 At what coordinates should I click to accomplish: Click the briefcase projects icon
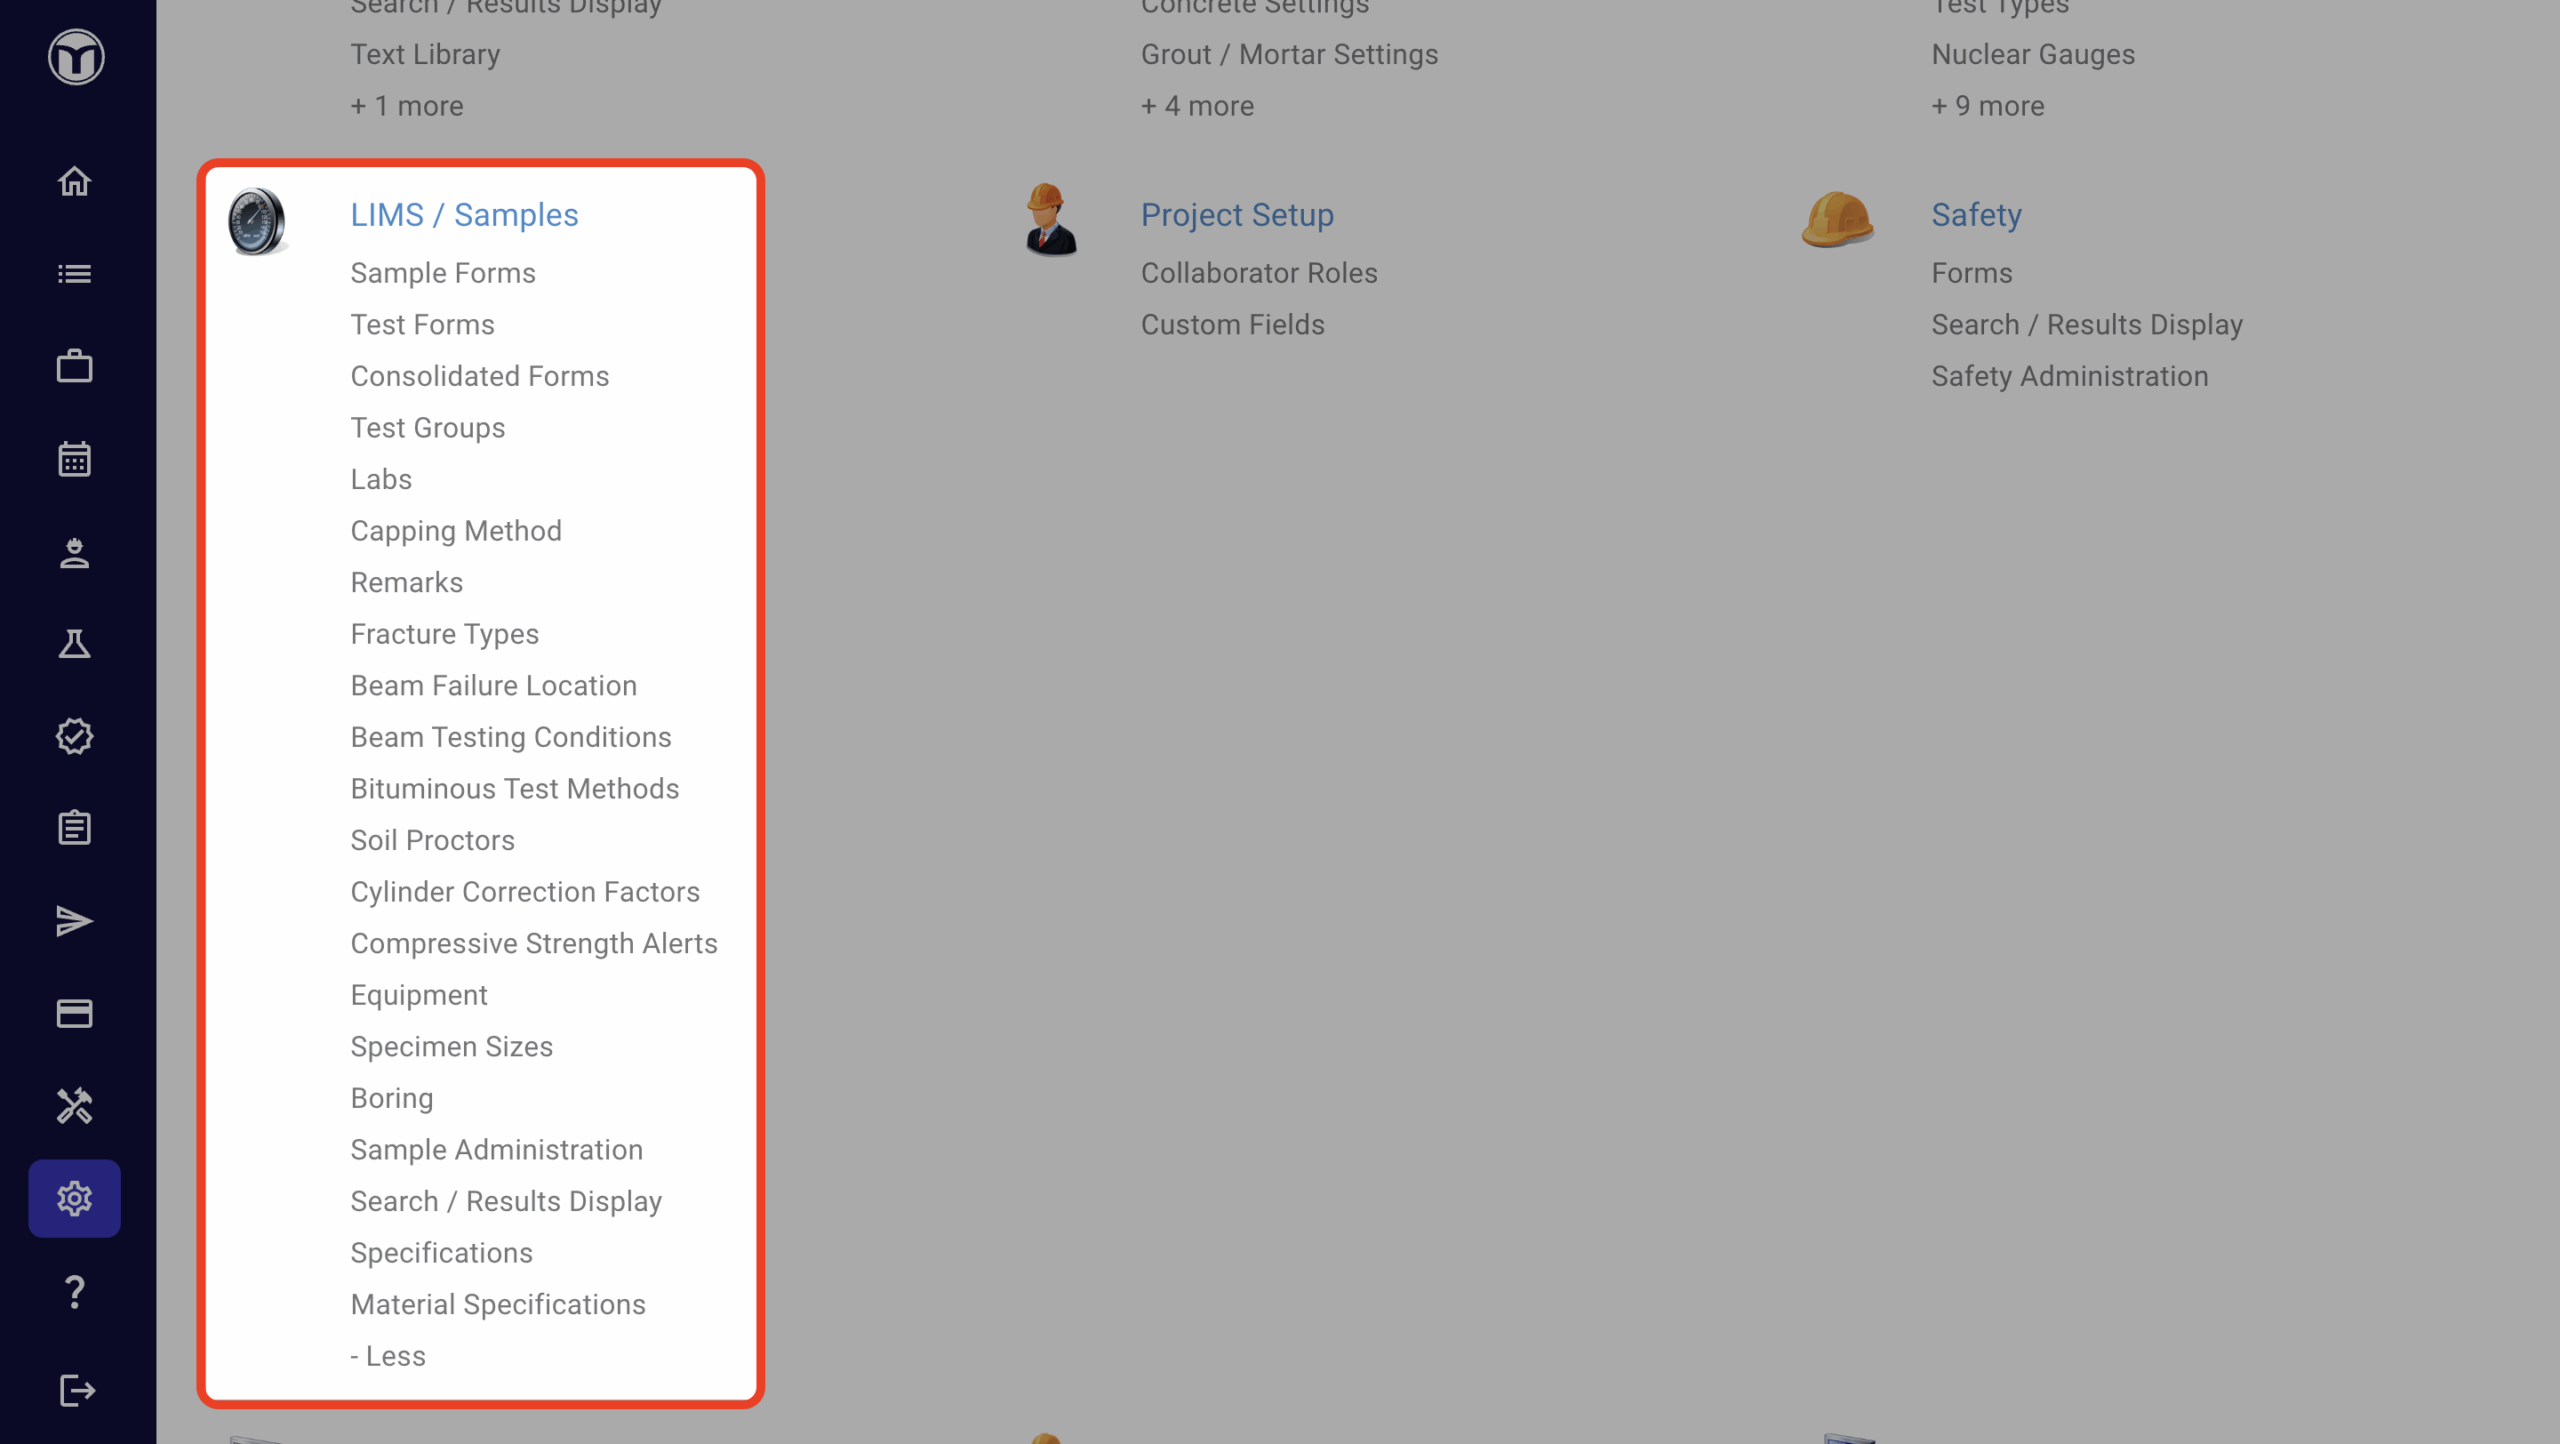click(74, 366)
